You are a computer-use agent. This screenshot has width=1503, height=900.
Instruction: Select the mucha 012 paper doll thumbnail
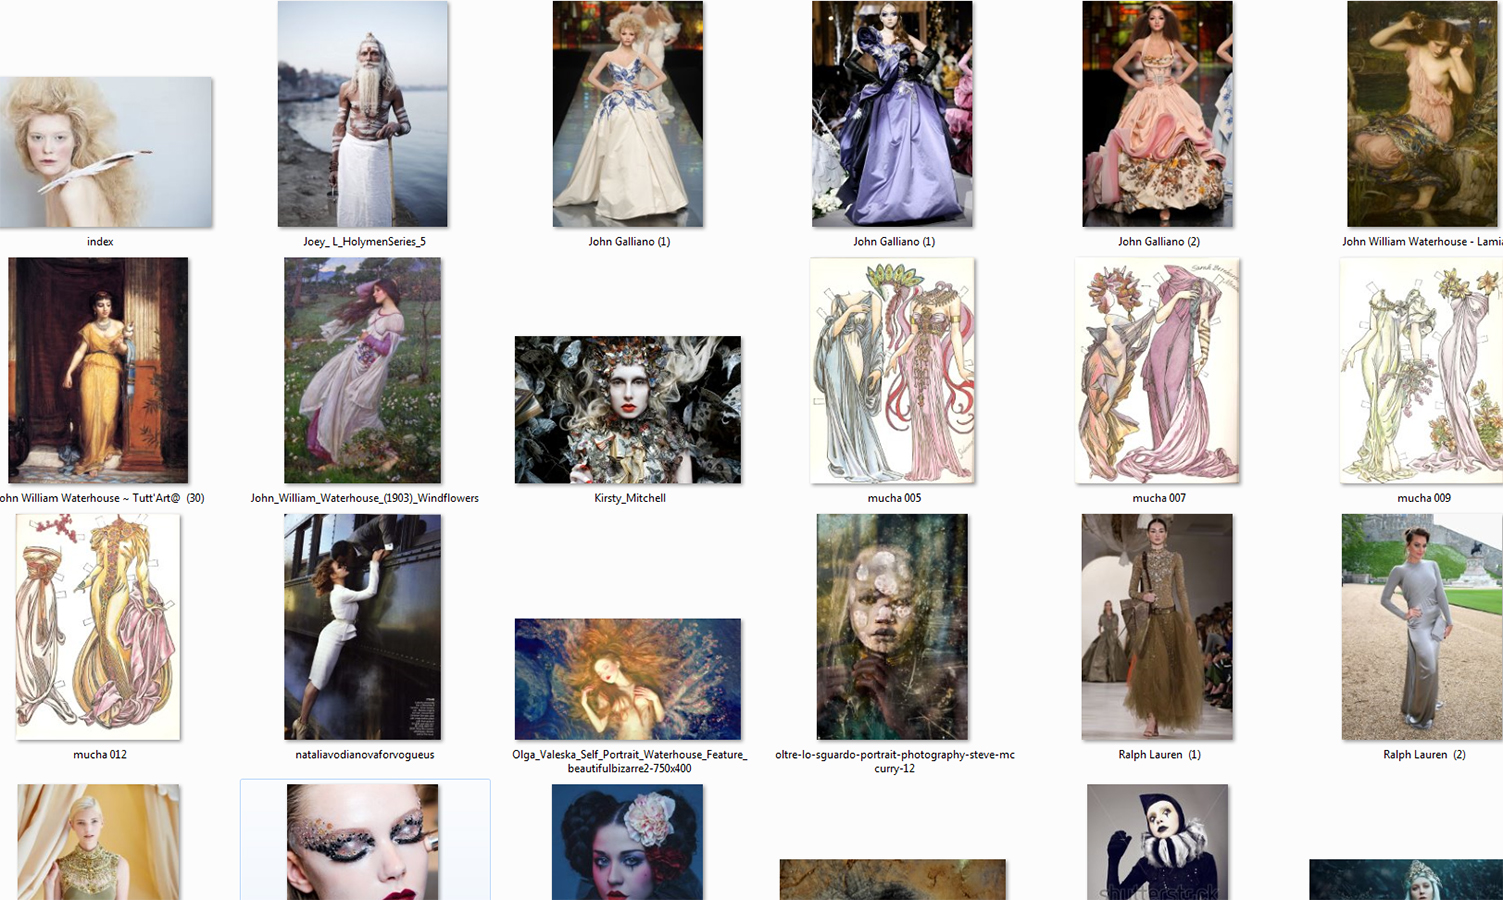98,627
